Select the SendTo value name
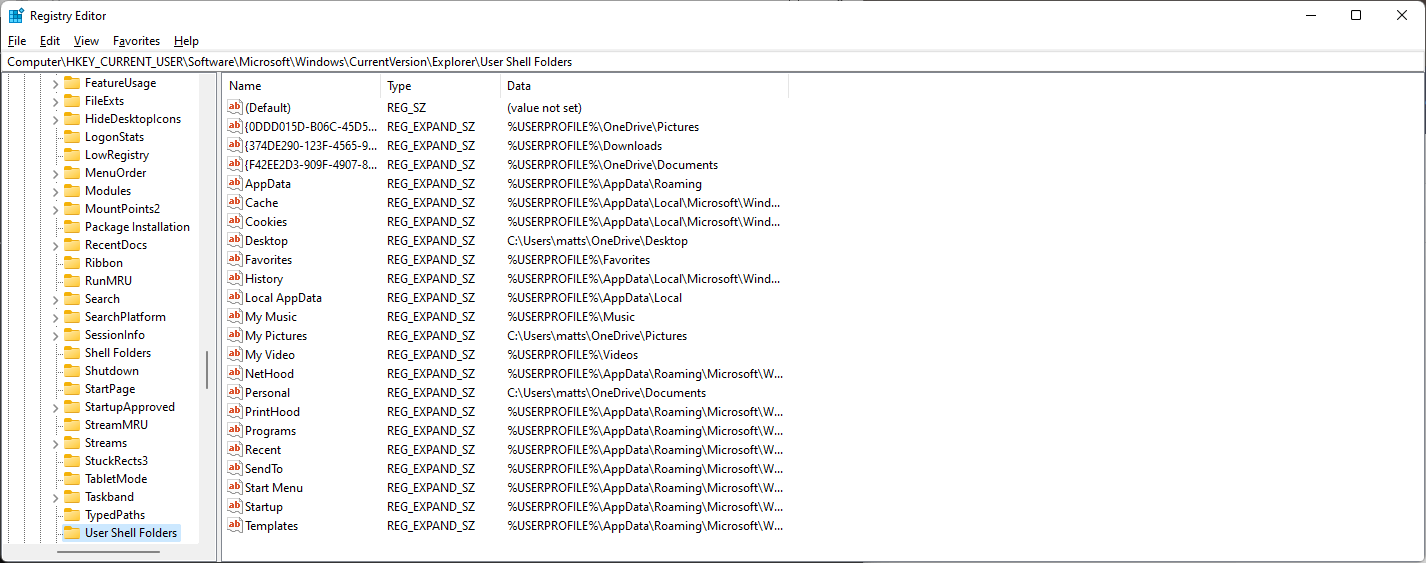The image size is (1426, 563). [264, 468]
